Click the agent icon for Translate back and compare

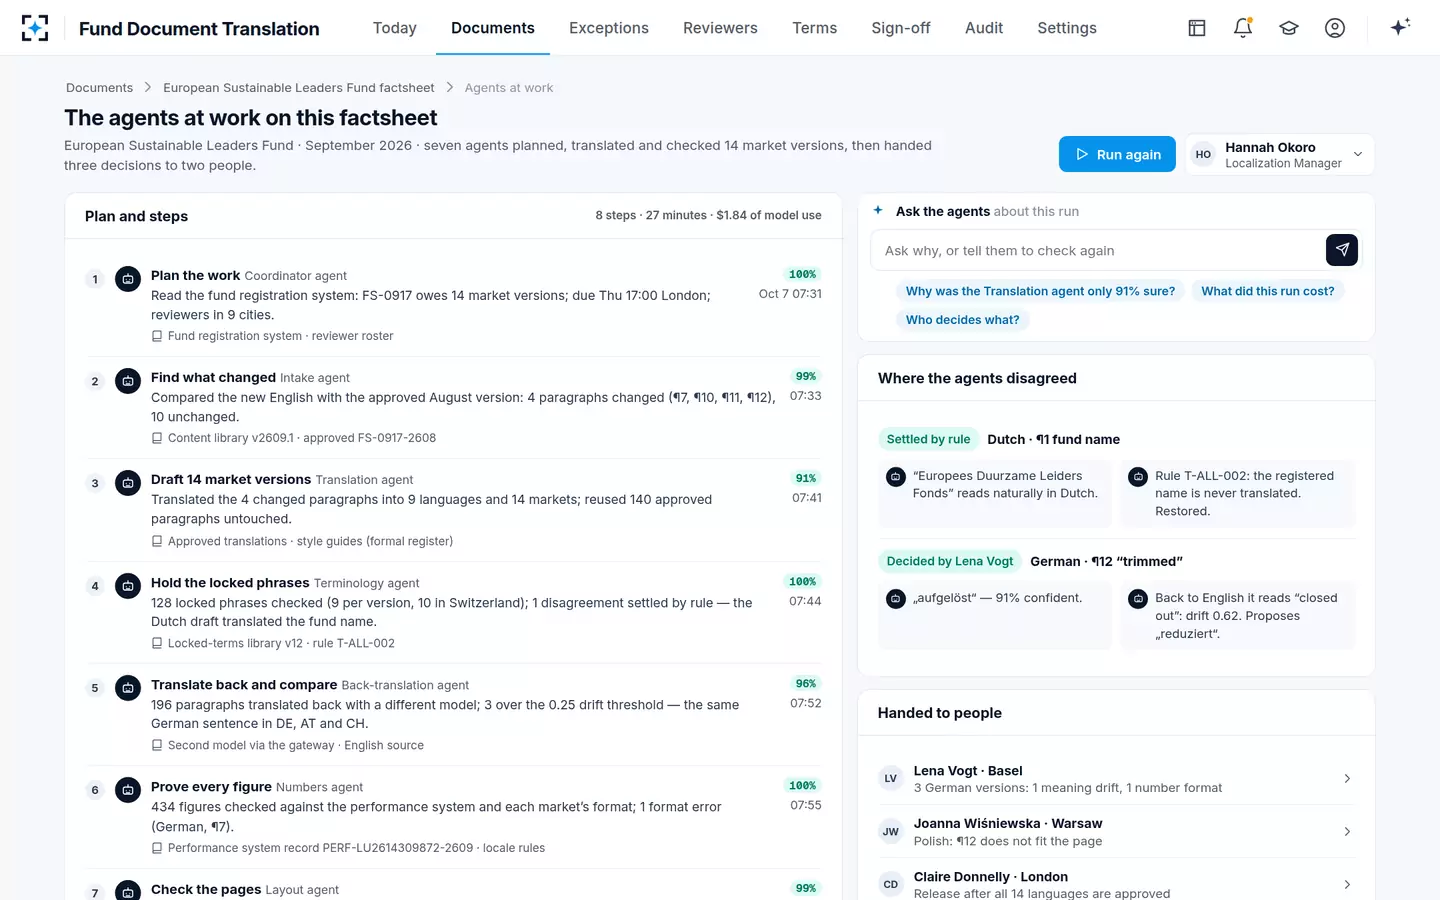(128, 688)
